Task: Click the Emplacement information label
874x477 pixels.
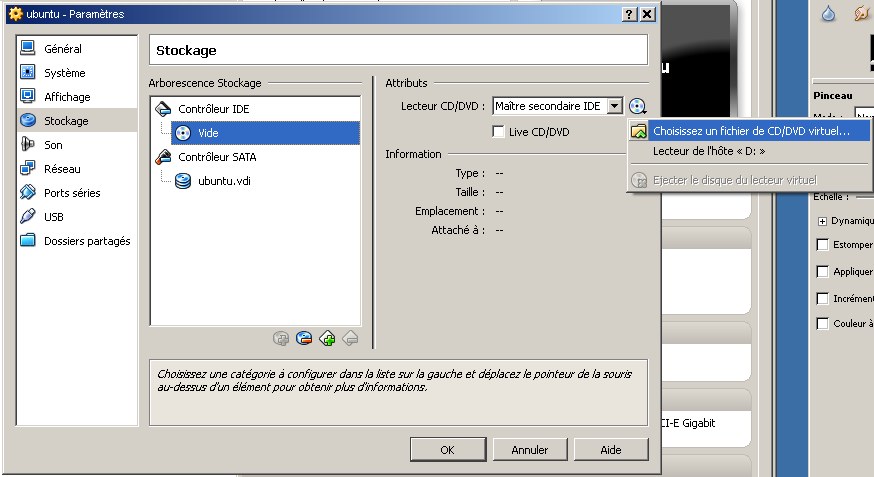Action: [450, 211]
